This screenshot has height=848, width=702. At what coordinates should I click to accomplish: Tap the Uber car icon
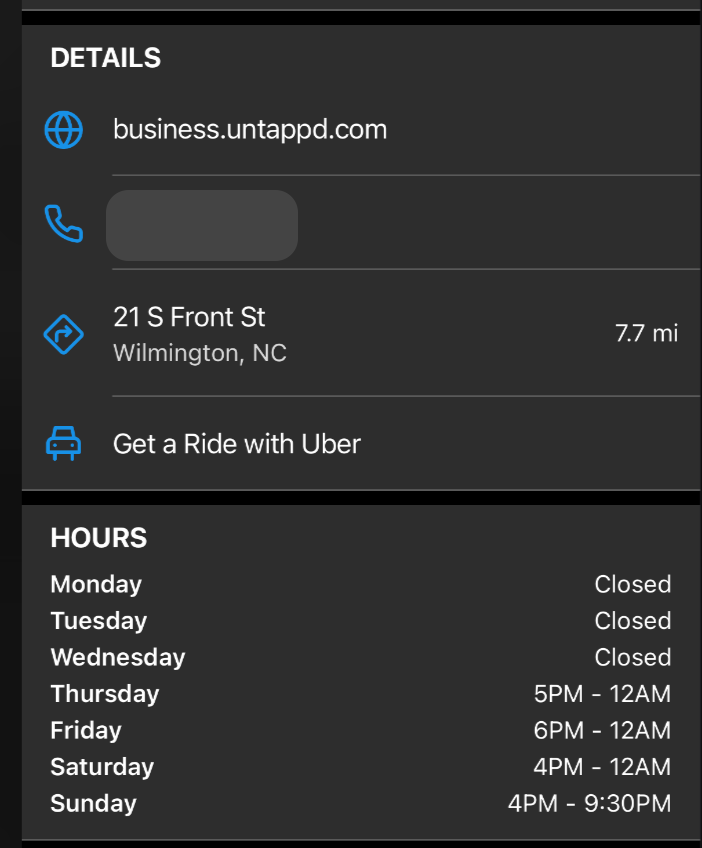click(63, 443)
